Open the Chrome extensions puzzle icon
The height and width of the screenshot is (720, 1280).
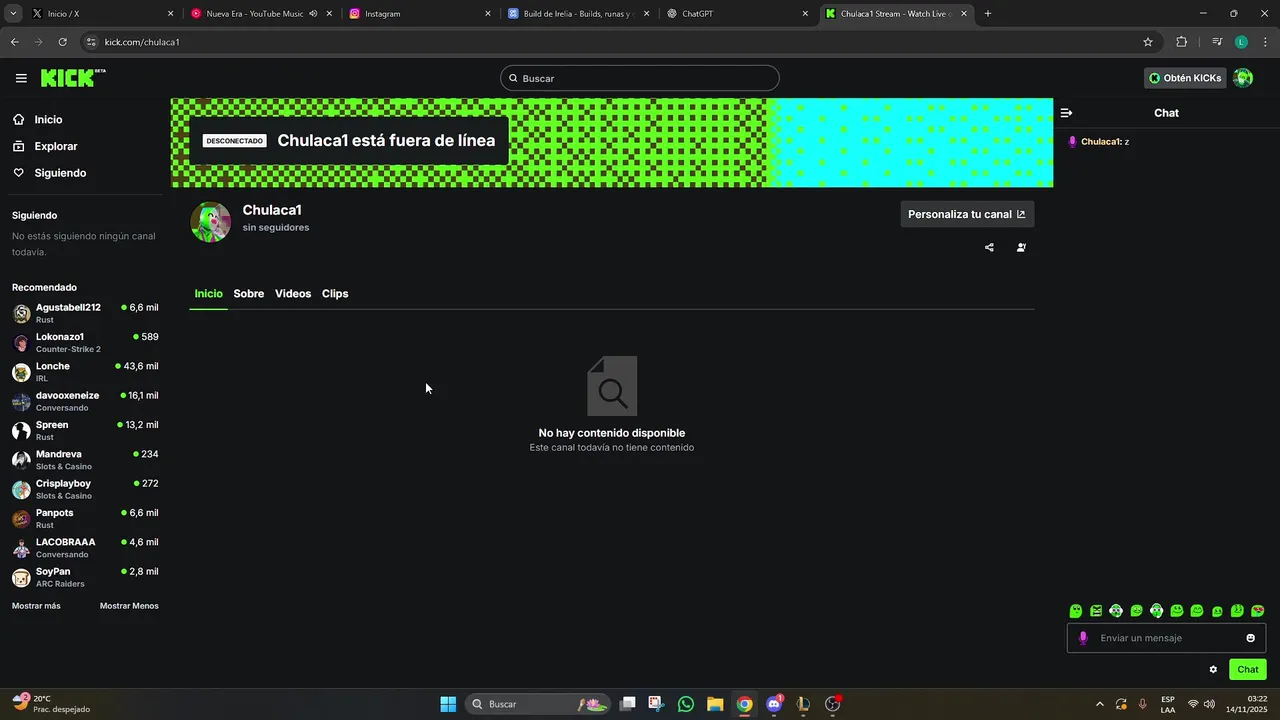click(1182, 42)
